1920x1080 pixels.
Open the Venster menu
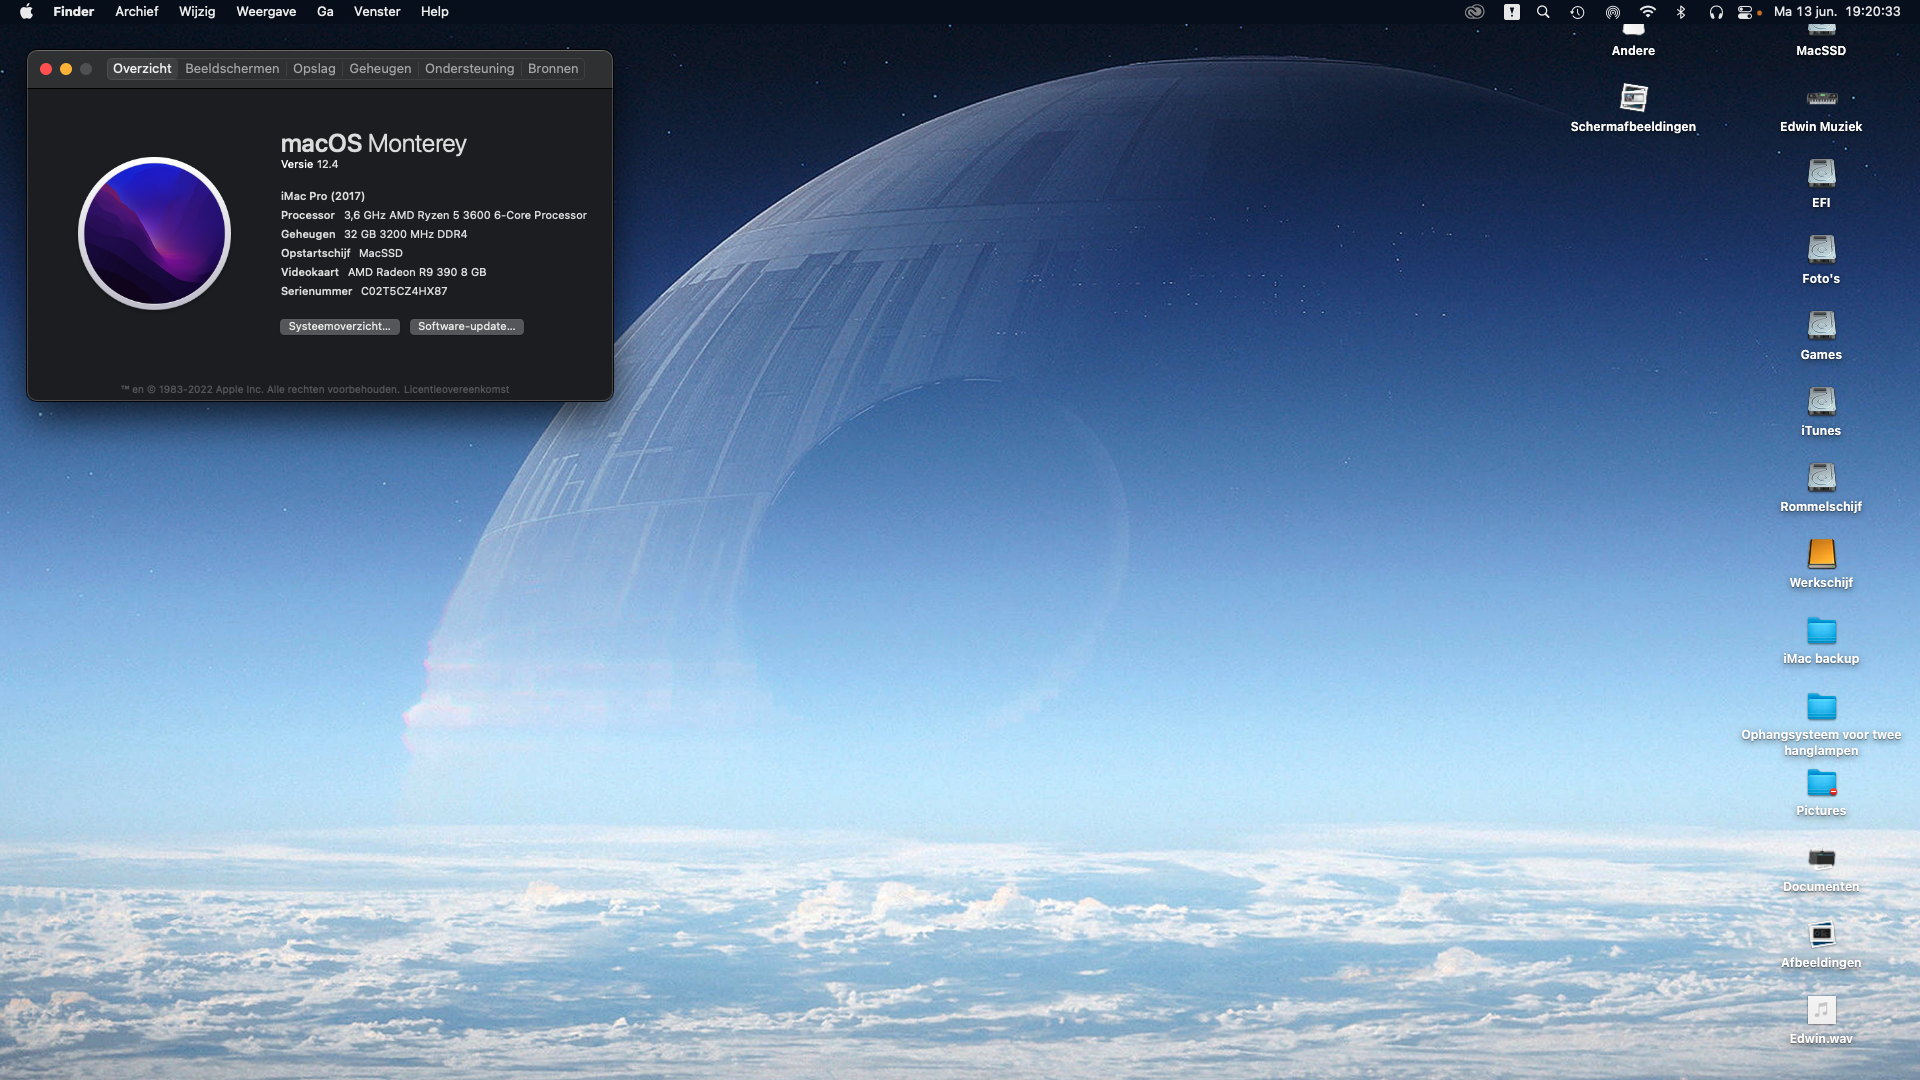pos(377,12)
